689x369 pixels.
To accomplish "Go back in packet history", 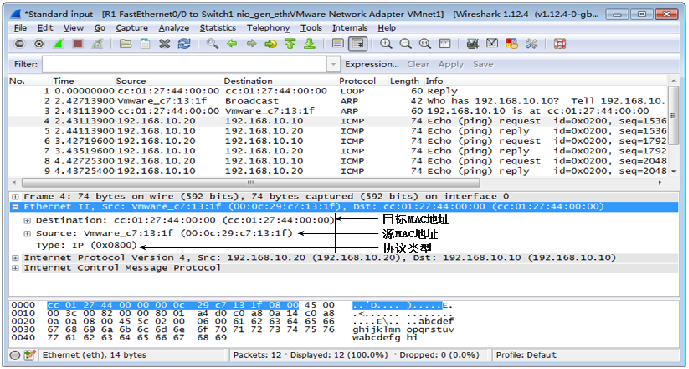I will click(232, 43).
